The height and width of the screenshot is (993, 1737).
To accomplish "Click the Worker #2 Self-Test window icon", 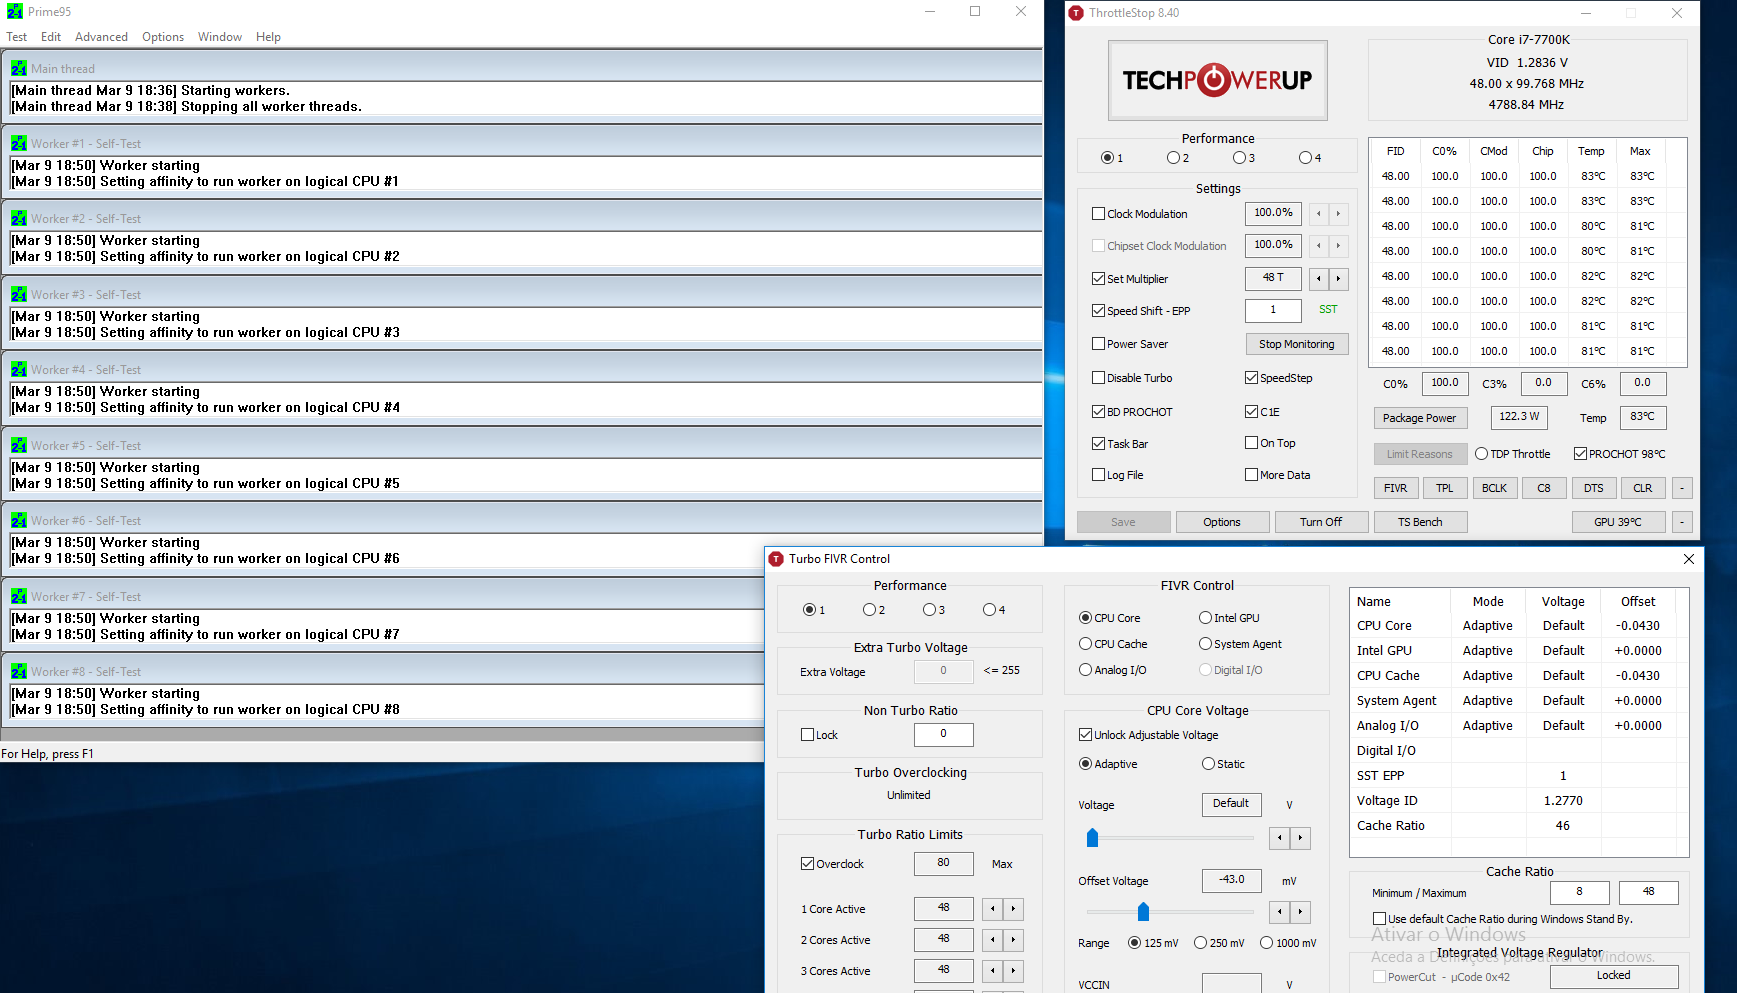I will (x=19, y=218).
